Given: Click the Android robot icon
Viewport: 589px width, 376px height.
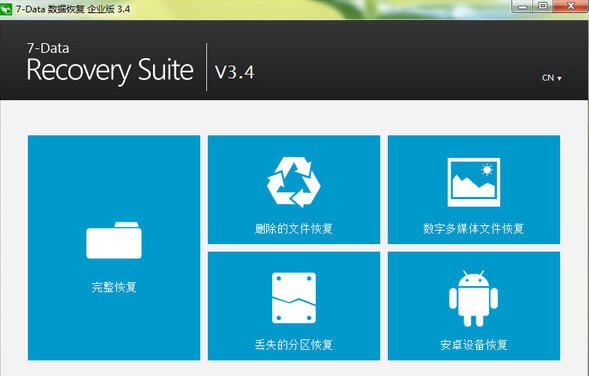Looking at the screenshot, I should tap(473, 299).
